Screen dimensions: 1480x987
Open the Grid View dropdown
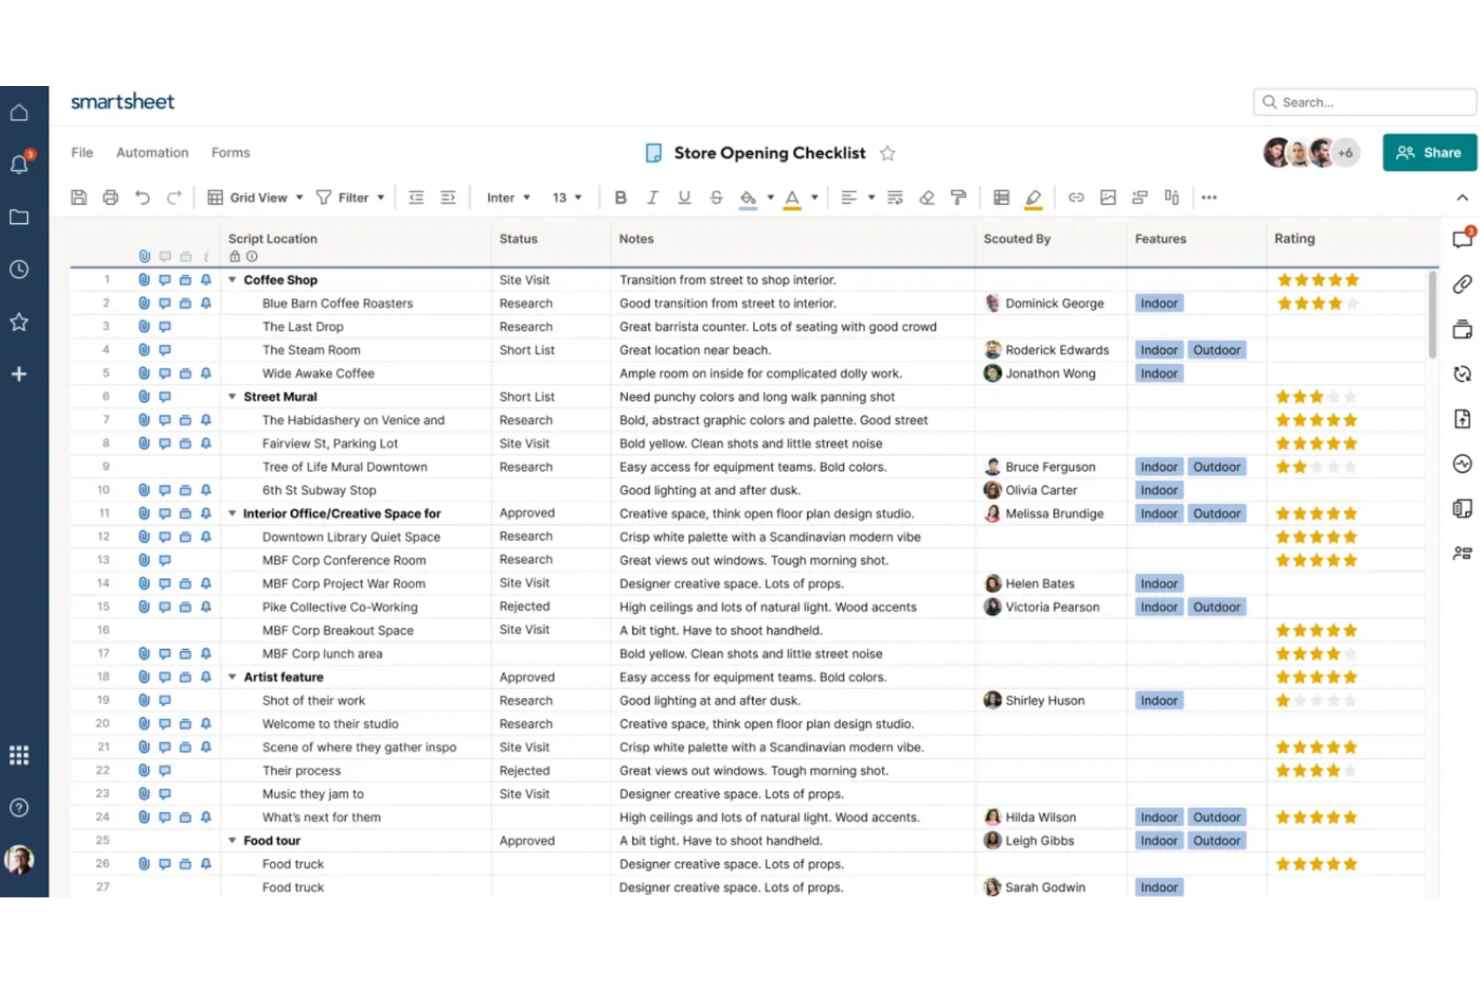click(255, 198)
